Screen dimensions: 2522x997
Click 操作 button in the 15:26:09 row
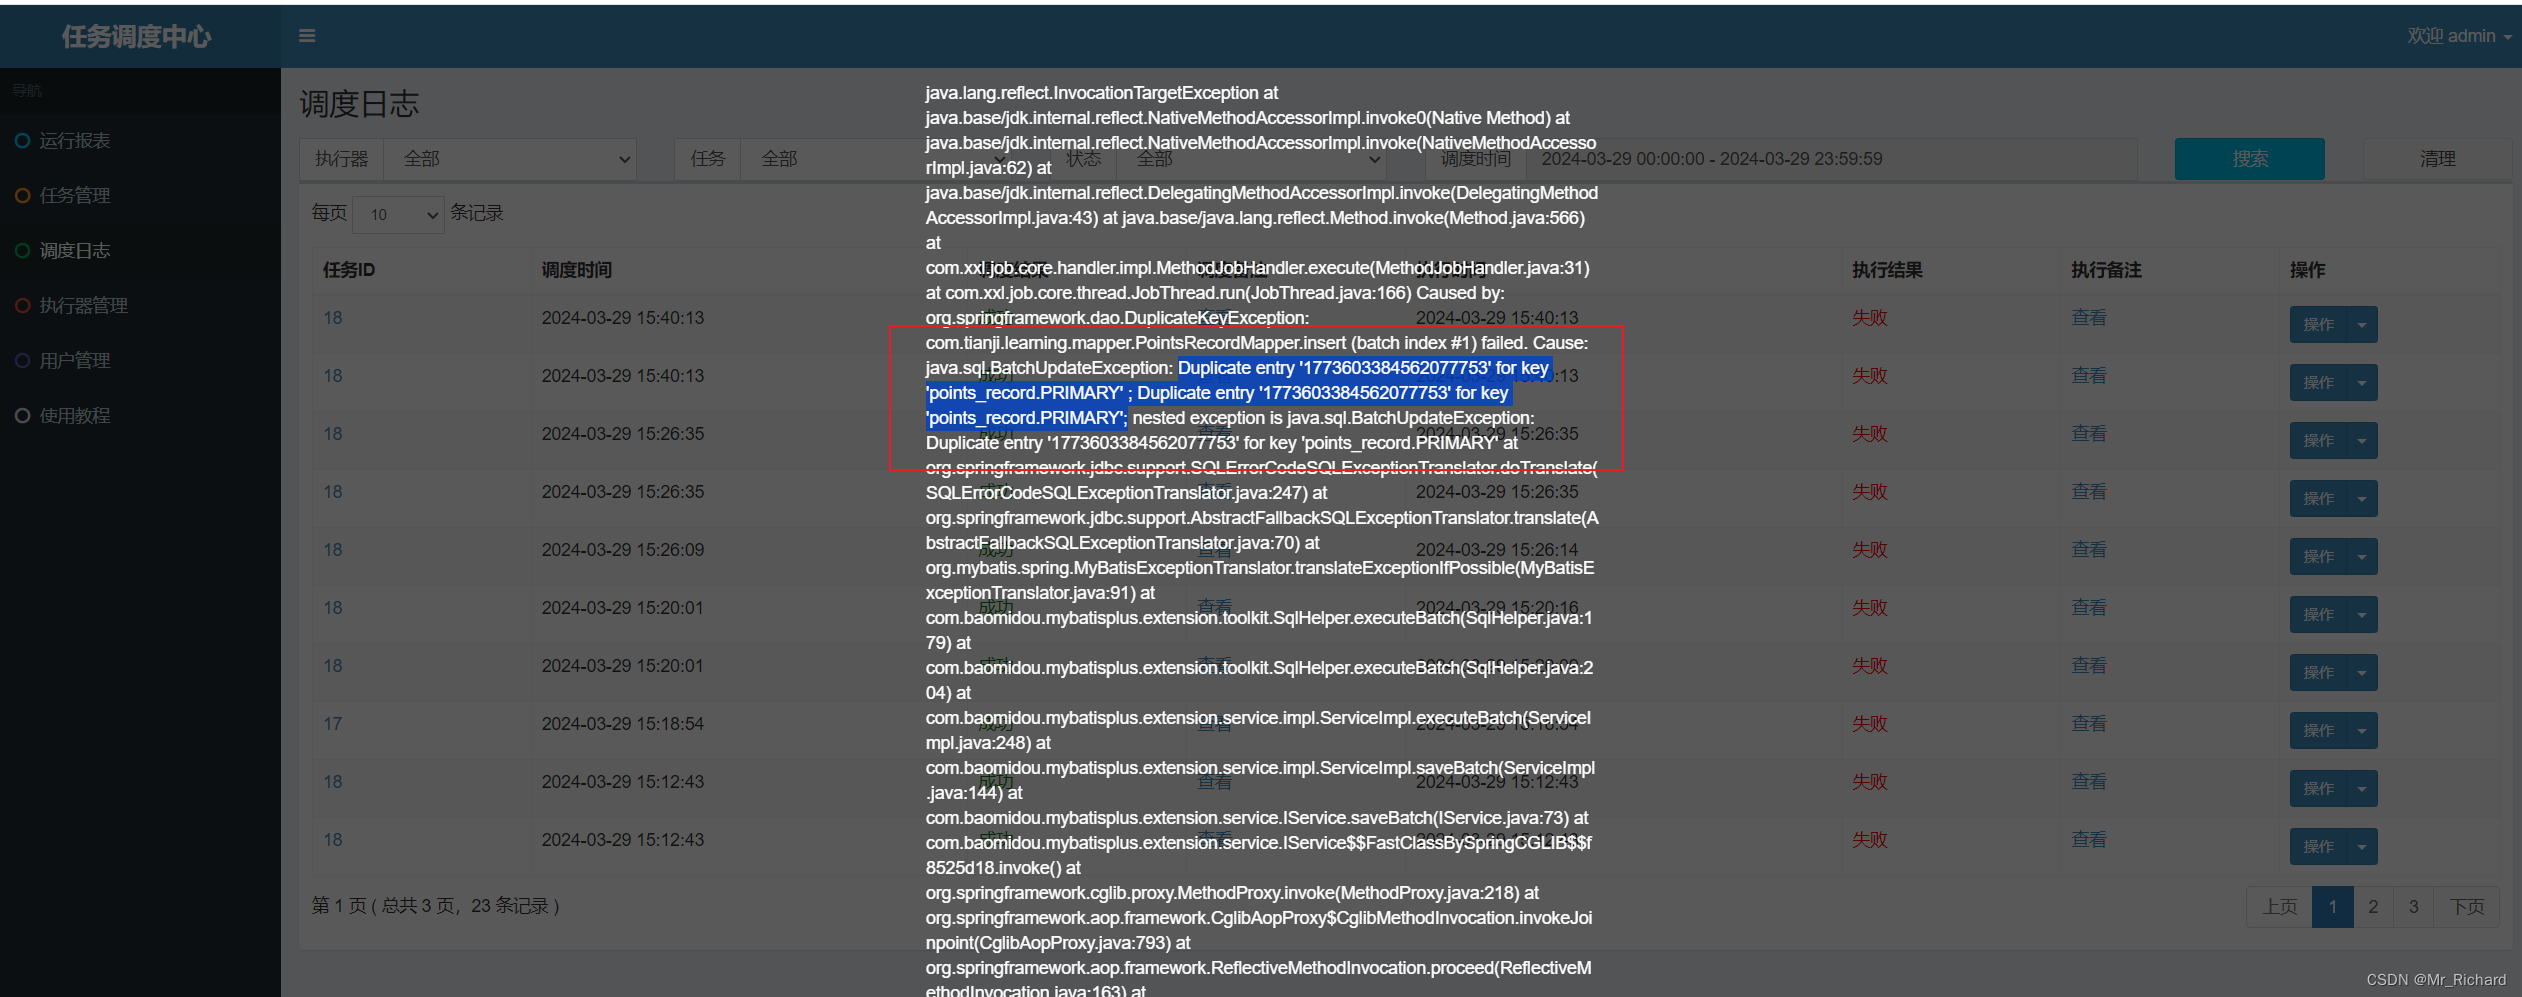tap(2318, 557)
